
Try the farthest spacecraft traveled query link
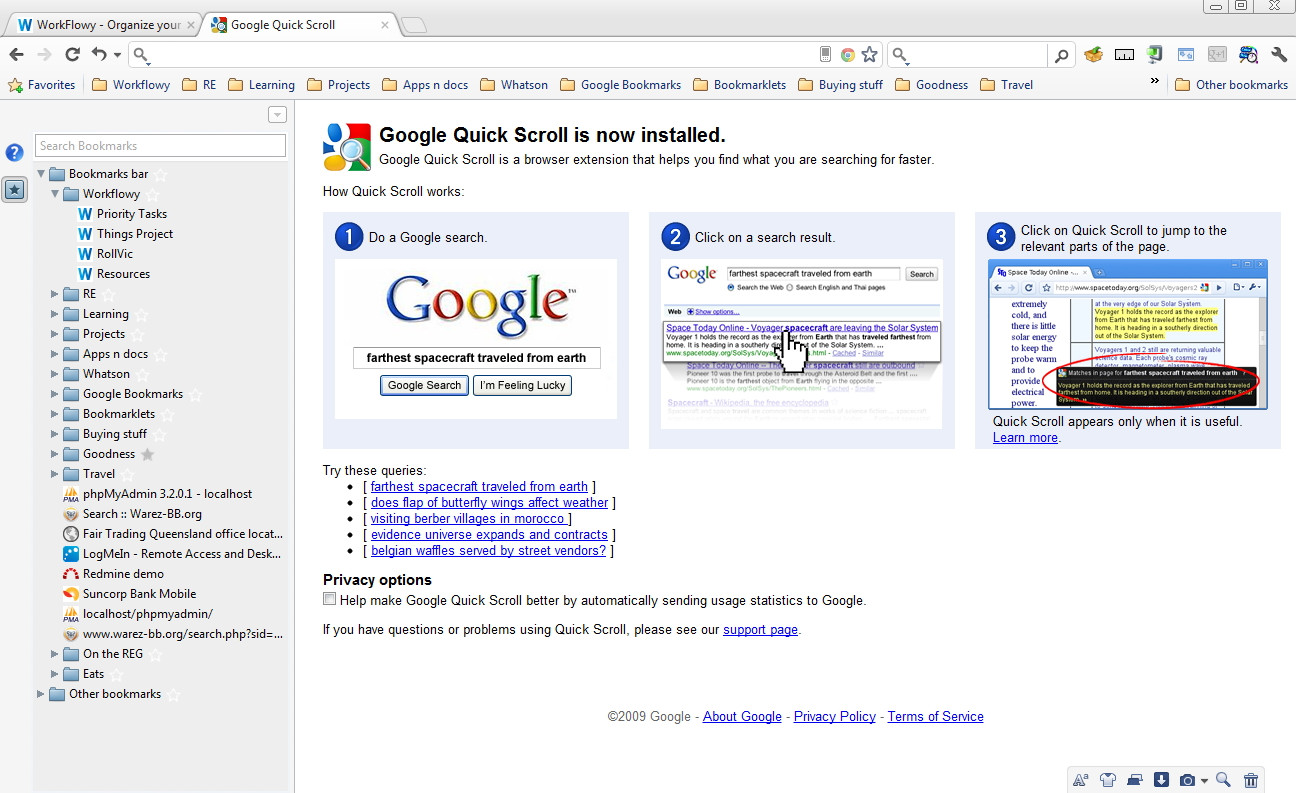pyautogui.click(x=479, y=487)
